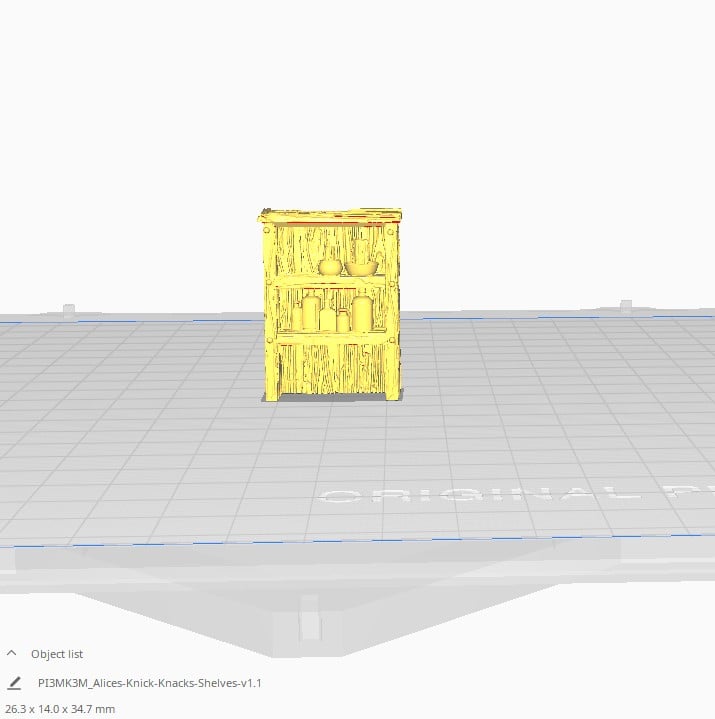
Task: Click the Object list heading
Action: [57, 654]
